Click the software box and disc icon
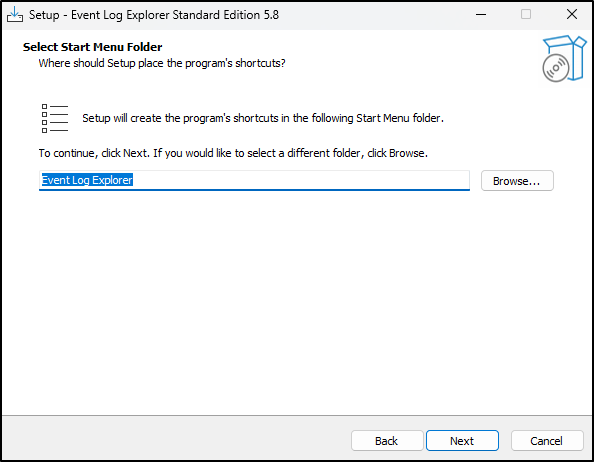Image resolution: width=594 pixels, height=462 pixels. [564, 58]
